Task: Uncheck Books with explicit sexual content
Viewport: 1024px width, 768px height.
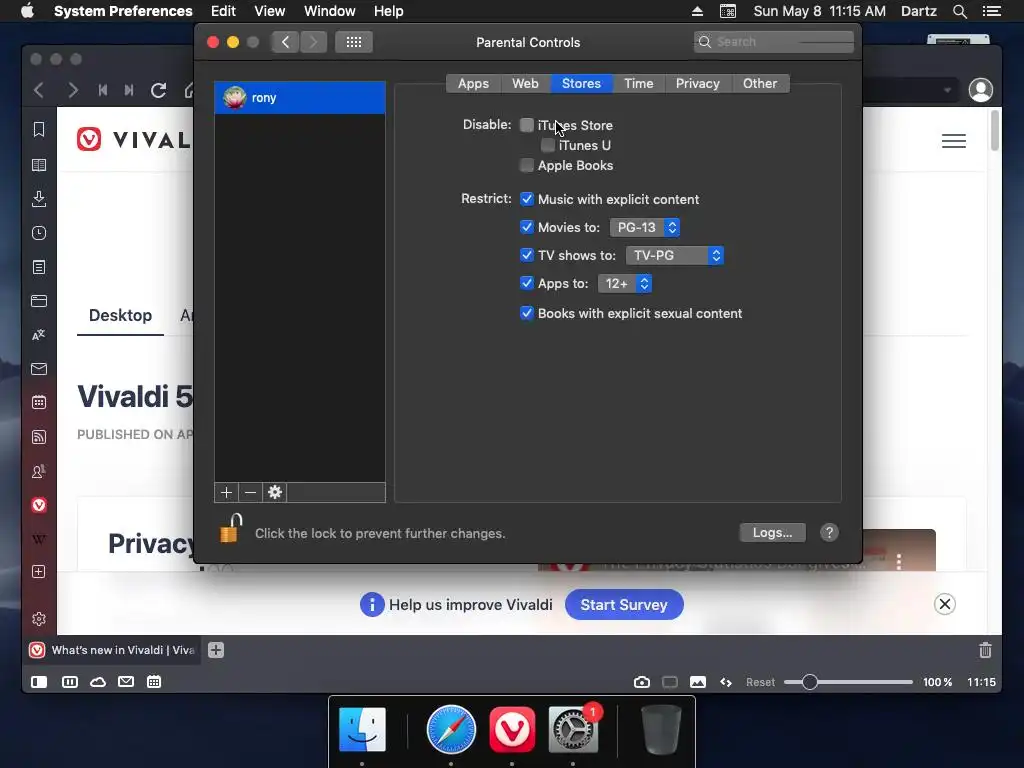Action: pyautogui.click(x=526, y=313)
